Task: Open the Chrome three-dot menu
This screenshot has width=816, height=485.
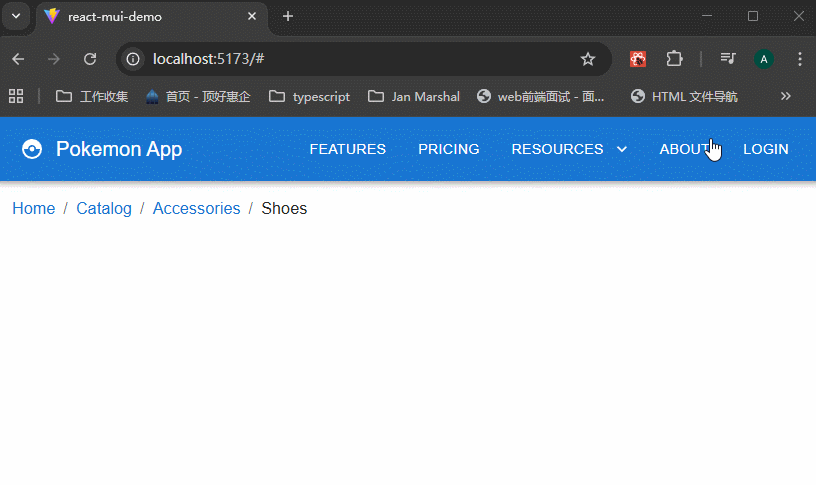Action: (x=799, y=59)
